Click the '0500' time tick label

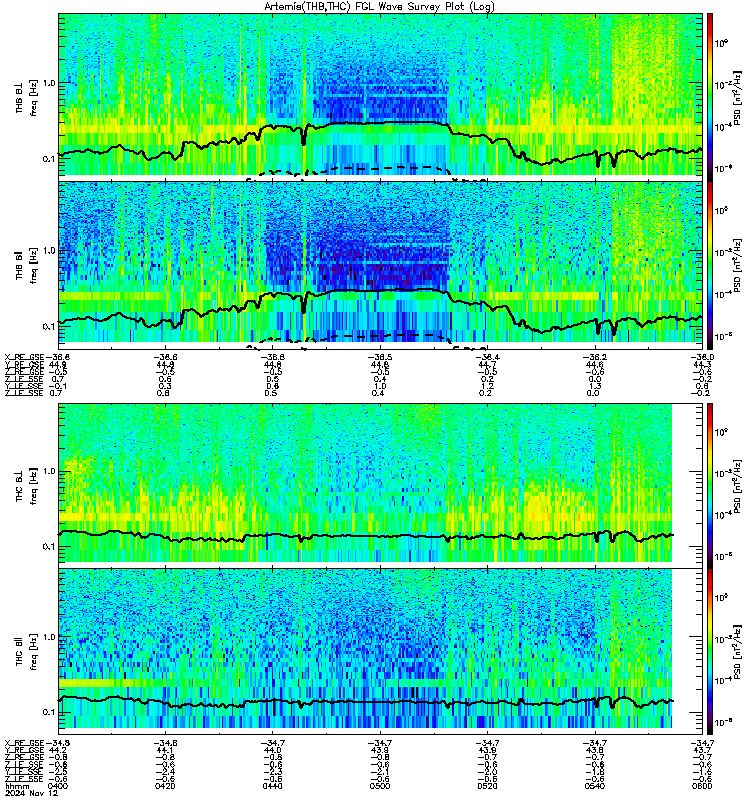[x=380, y=786]
